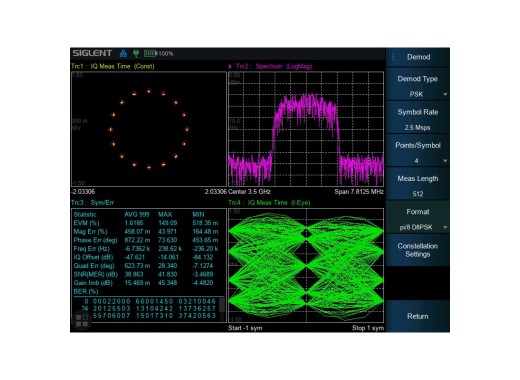520x380 pixels.
Task: Click the symbol data 66001450
Action: [x=154, y=301]
